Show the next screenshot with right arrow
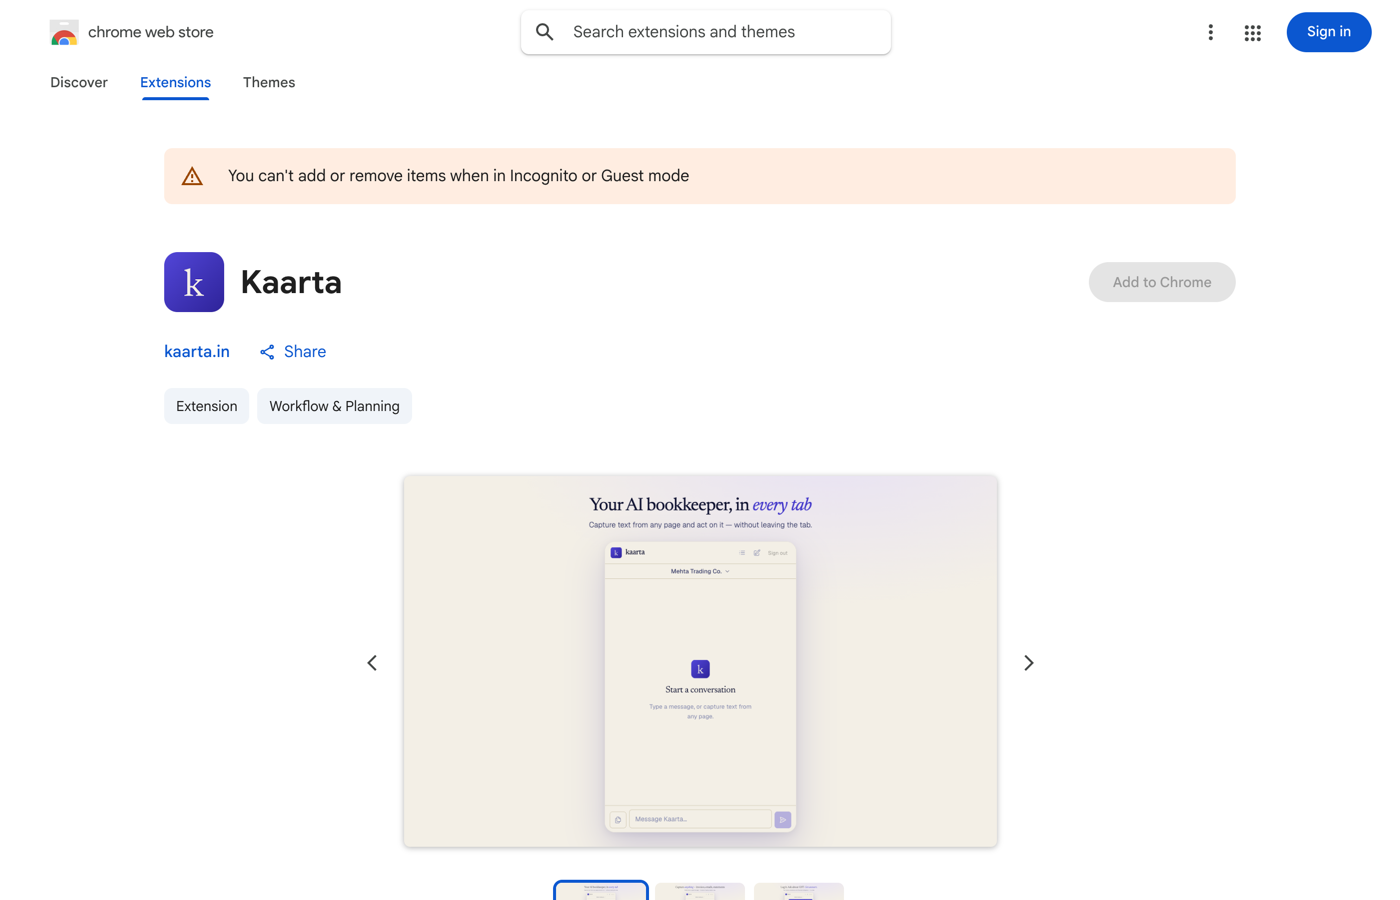This screenshot has width=1400, height=900. [1028, 663]
